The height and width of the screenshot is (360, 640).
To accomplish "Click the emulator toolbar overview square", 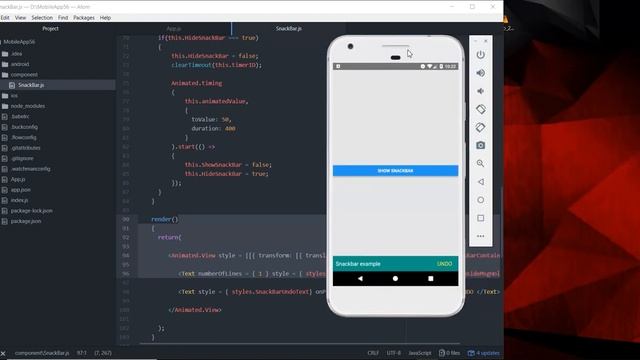I will pos(480,218).
